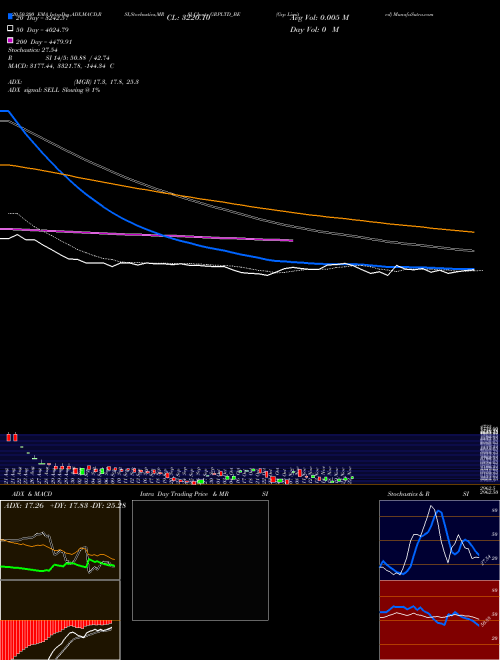Click the ADX & MACD panel title
This screenshot has width=500, height=660.
[32, 494]
